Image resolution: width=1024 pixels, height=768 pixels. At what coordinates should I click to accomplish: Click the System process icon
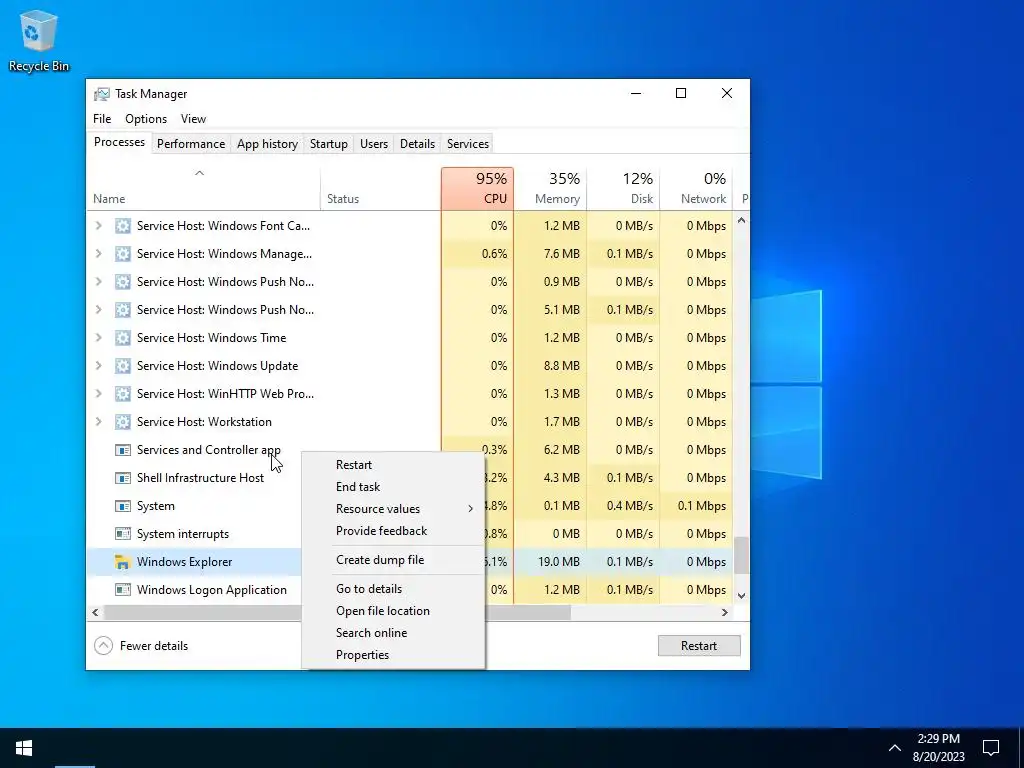(123, 506)
